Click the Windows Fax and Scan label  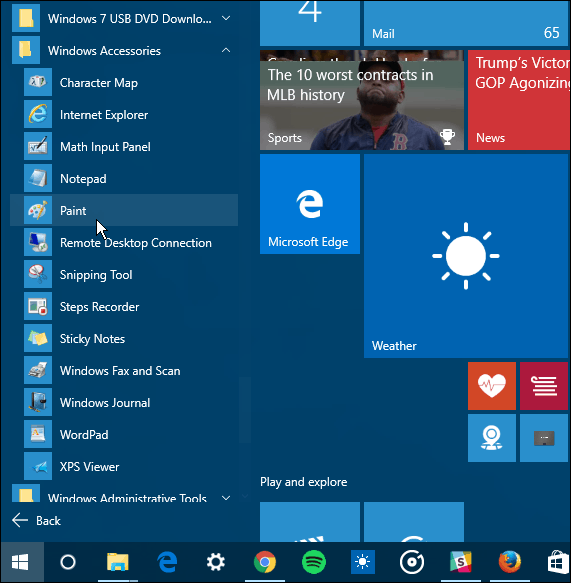120,371
